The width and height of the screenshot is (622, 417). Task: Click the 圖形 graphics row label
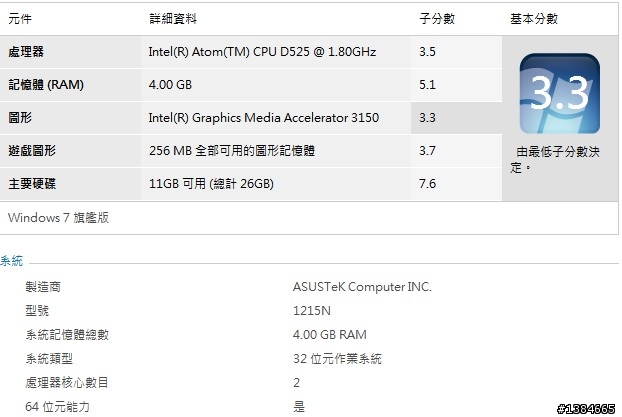20,117
